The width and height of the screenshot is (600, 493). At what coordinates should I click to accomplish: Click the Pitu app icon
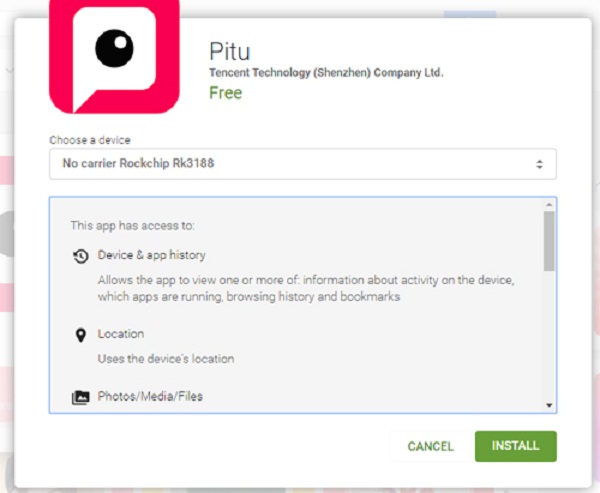tap(114, 57)
